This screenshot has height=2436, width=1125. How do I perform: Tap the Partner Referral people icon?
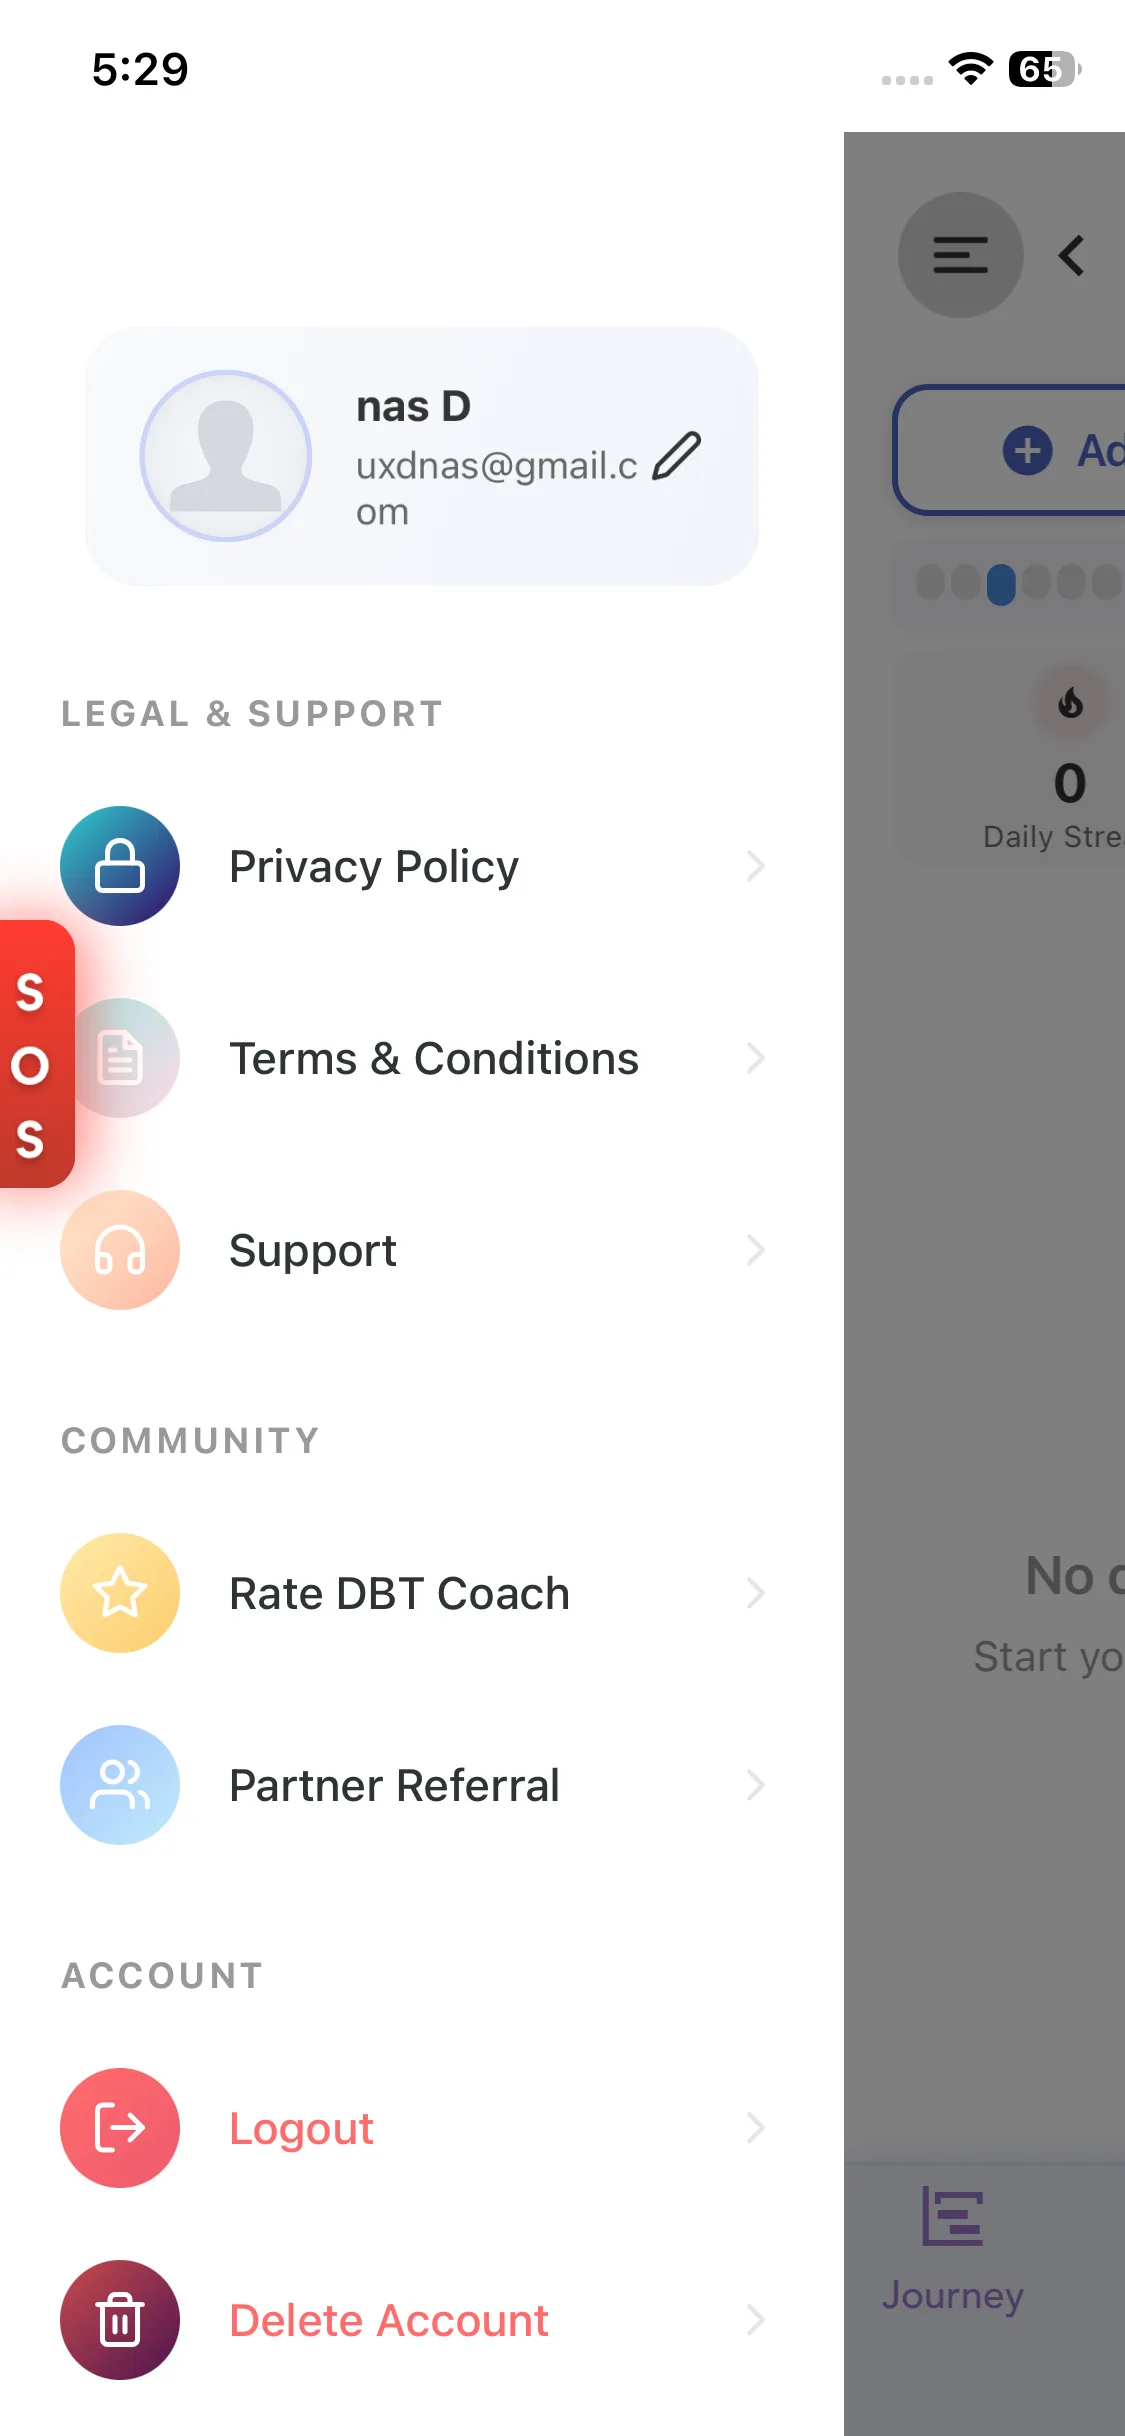pyautogui.click(x=120, y=1785)
